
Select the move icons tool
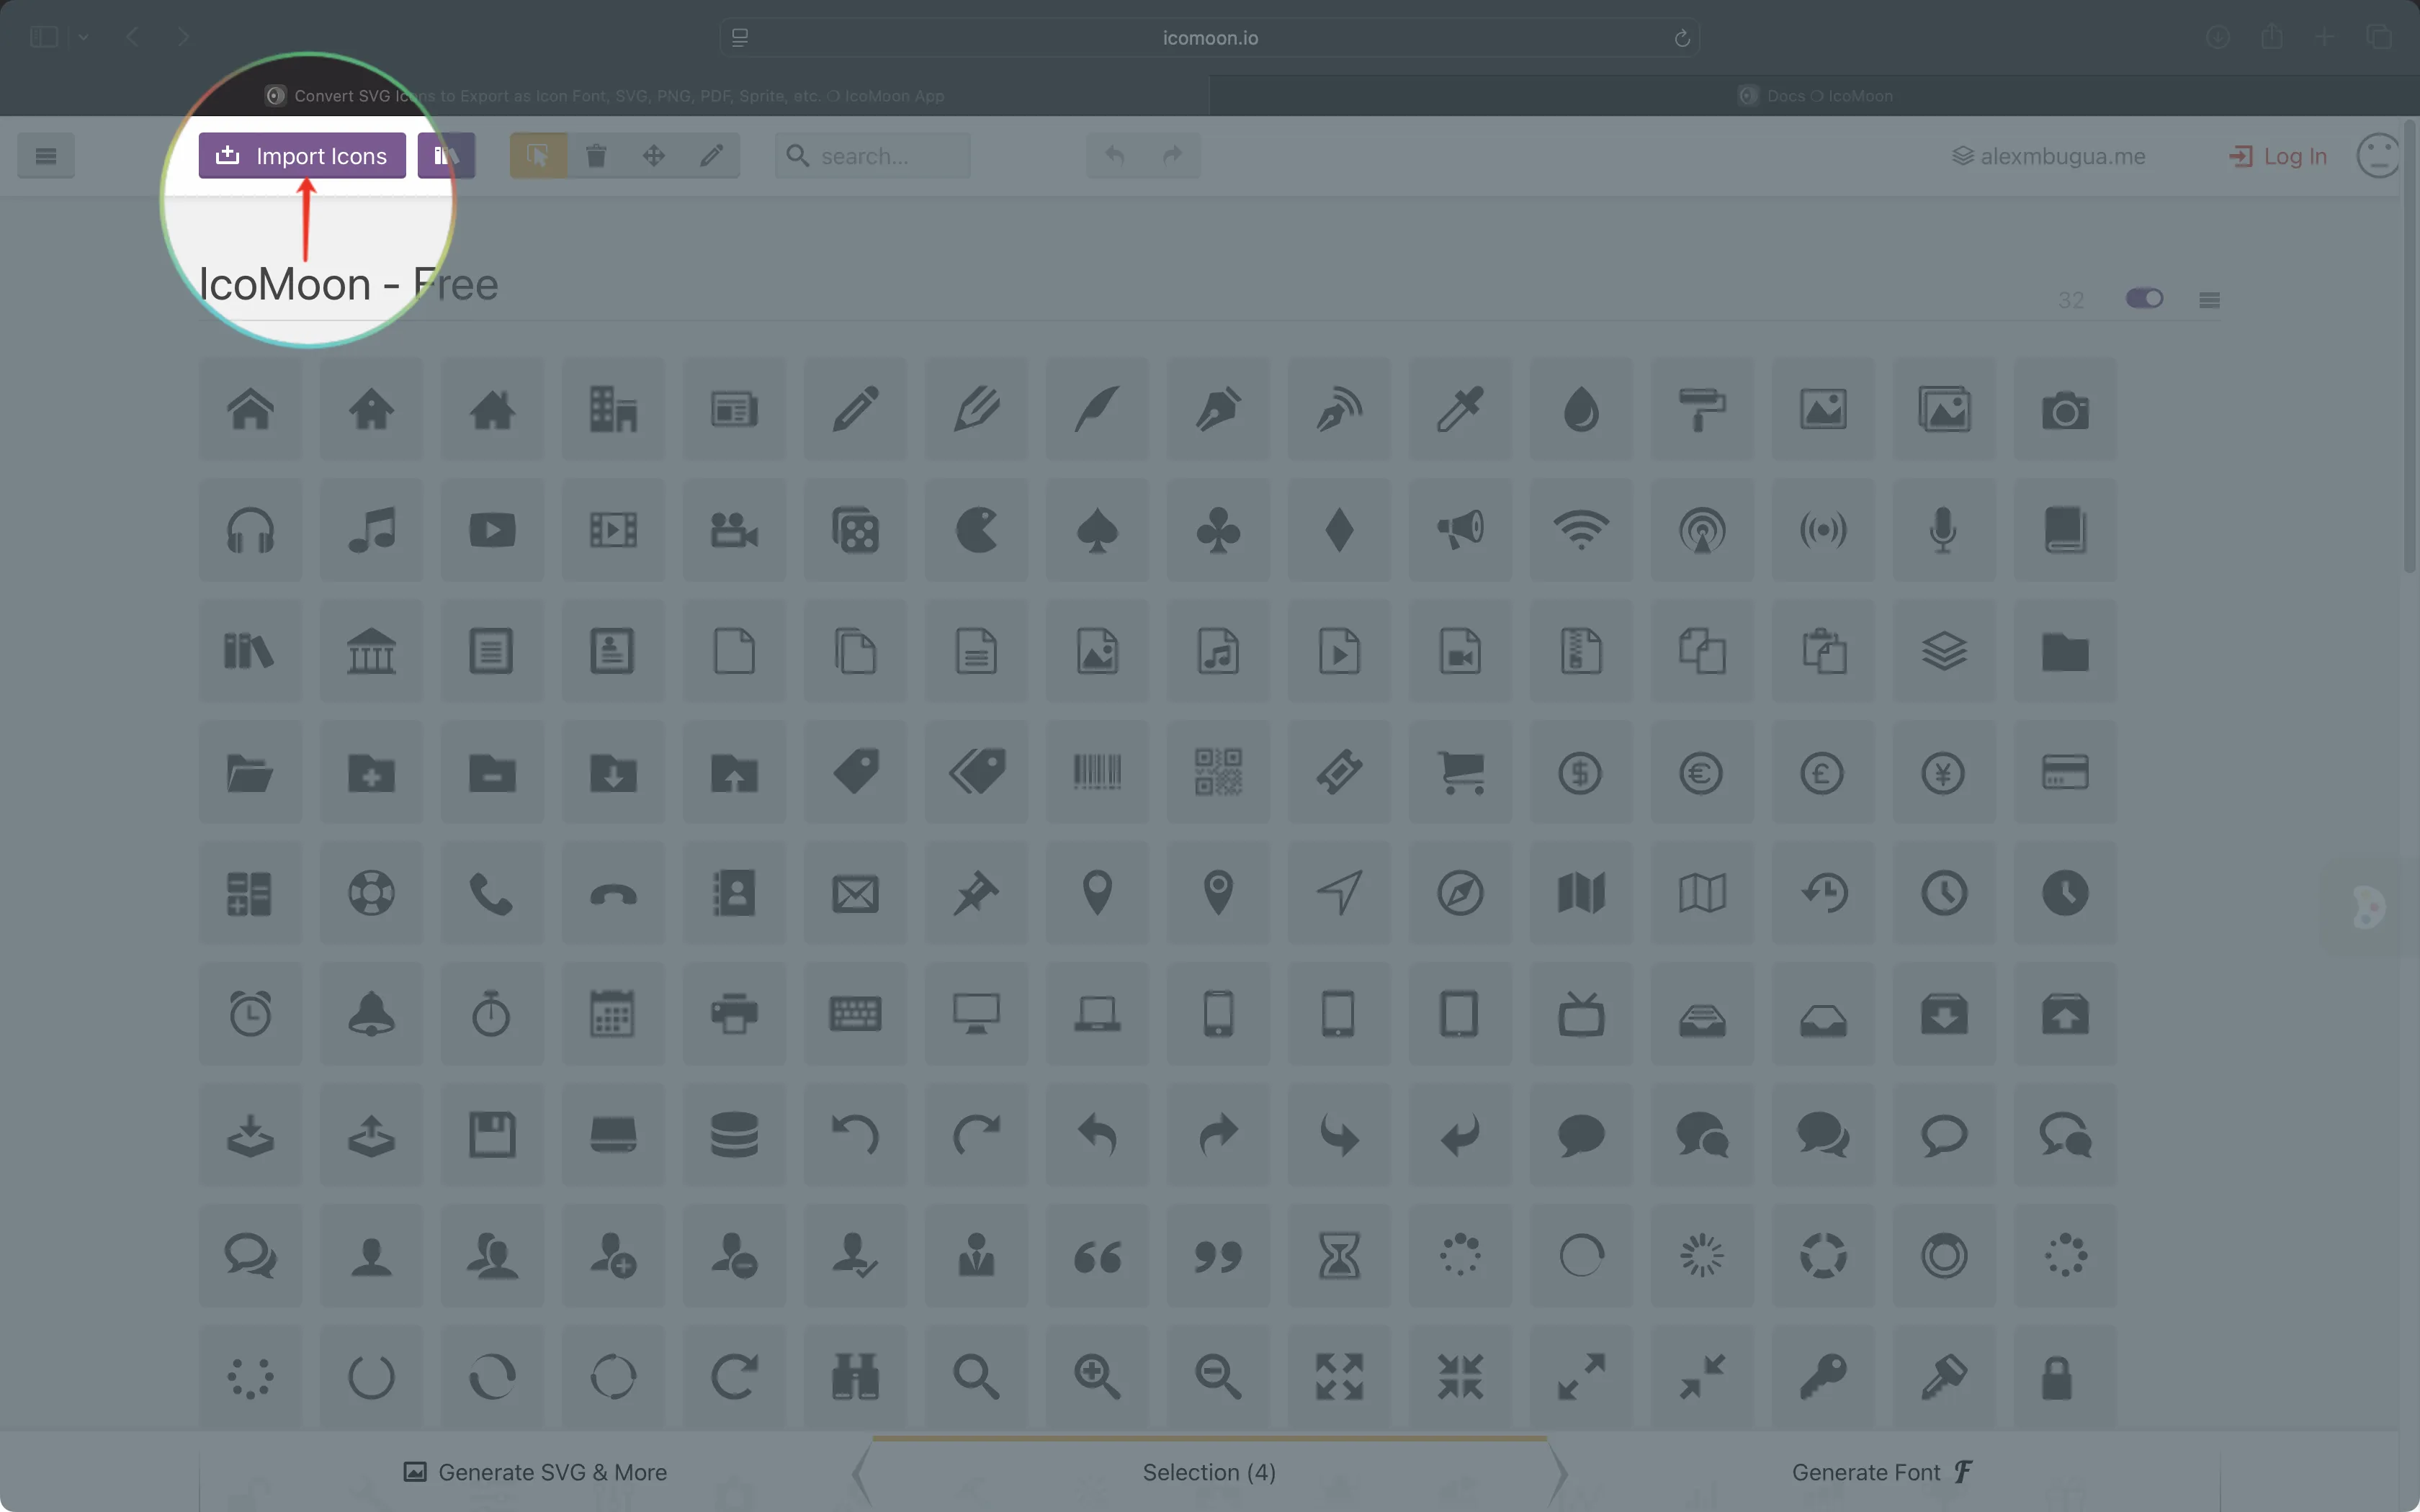pos(653,155)
